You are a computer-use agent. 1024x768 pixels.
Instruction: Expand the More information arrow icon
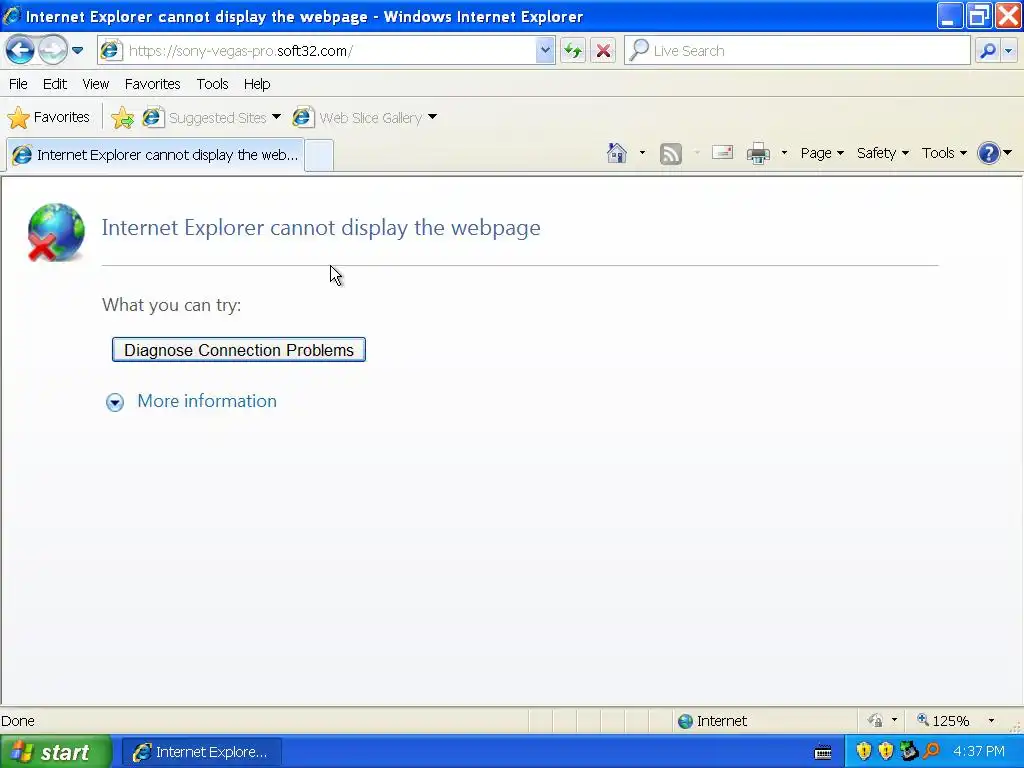click(x=115, y=402)
